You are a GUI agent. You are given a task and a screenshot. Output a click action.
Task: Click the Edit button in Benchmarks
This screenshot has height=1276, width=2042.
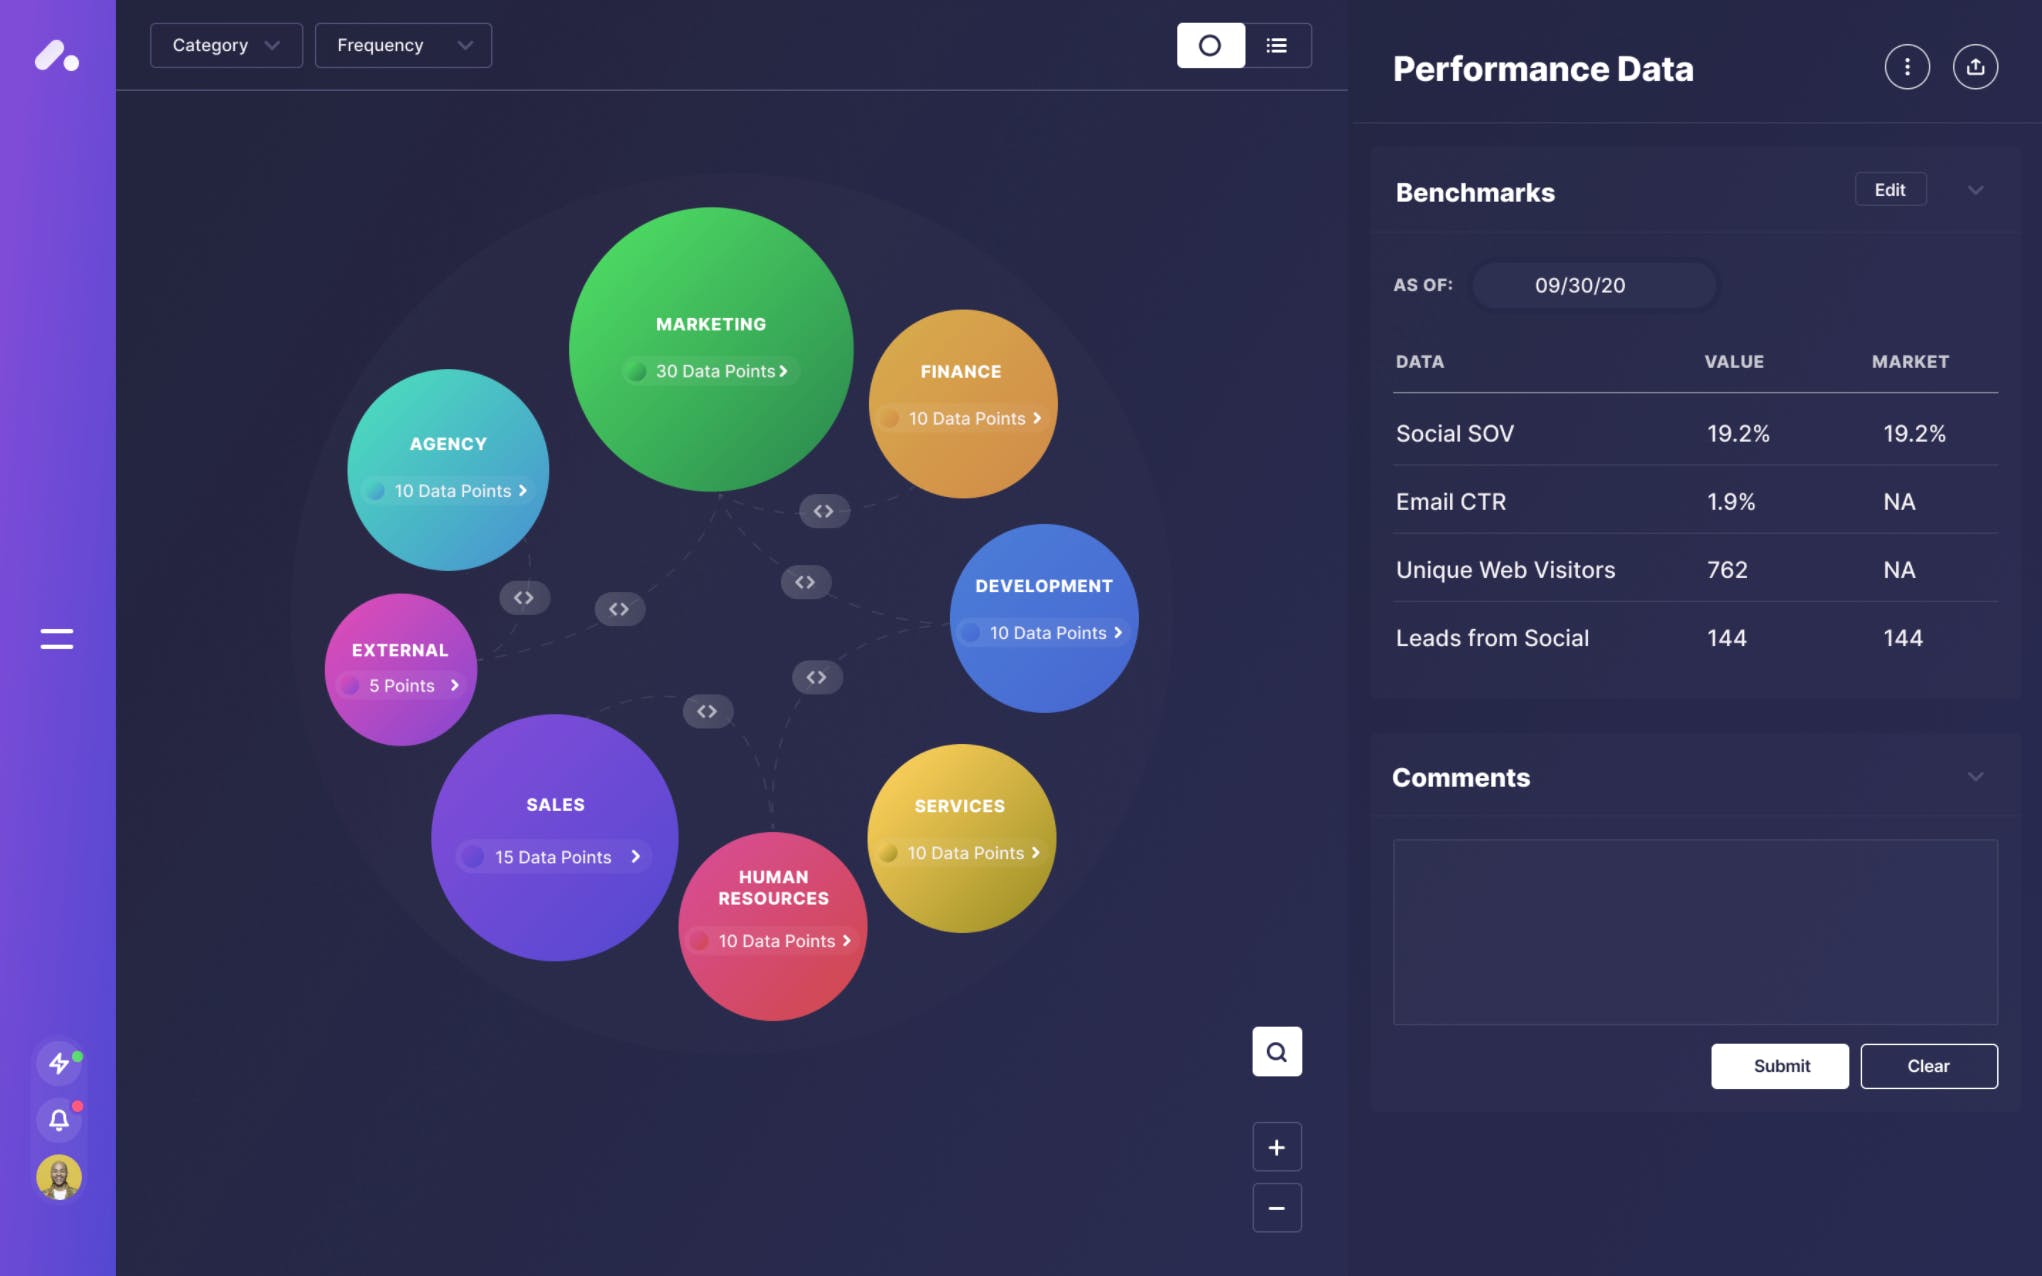(1890, 190)
